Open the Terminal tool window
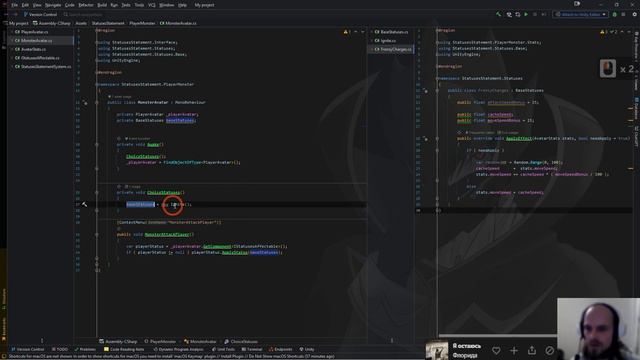The height and width of the screenshot is (360, 640). (252, 349)
